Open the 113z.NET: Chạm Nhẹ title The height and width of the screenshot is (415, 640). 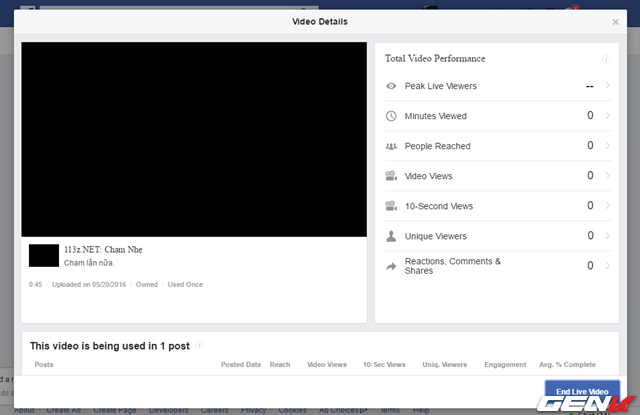point(103,249)
